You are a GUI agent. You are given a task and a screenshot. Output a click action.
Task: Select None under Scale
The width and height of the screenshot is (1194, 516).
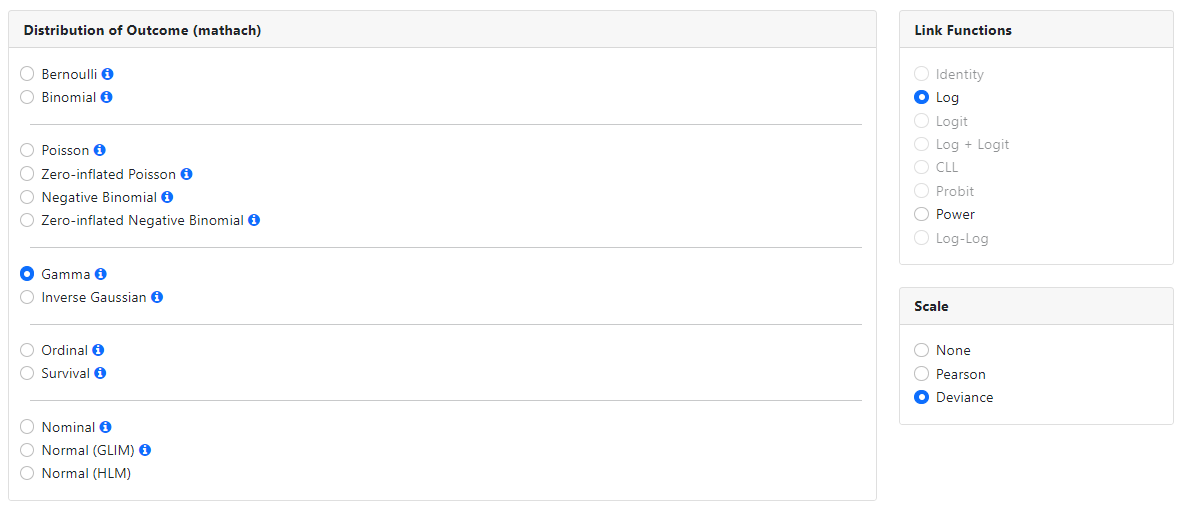coord(922,350)
